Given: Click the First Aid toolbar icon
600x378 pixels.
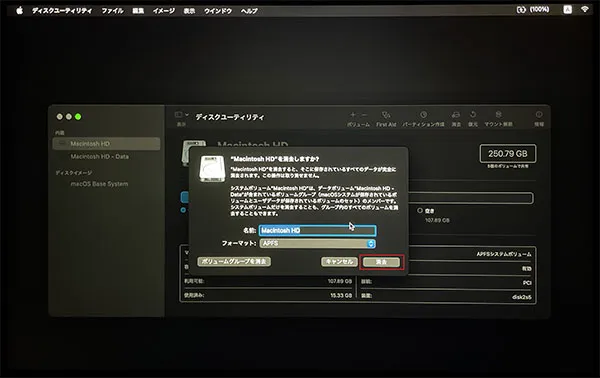Looking at the screenshot, I should tap(386, 115).
